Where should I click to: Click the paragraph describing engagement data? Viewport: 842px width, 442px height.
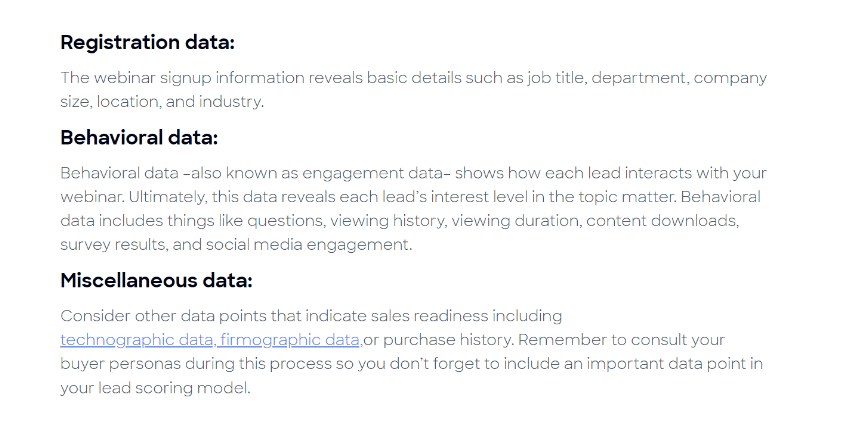pos(413,208)
